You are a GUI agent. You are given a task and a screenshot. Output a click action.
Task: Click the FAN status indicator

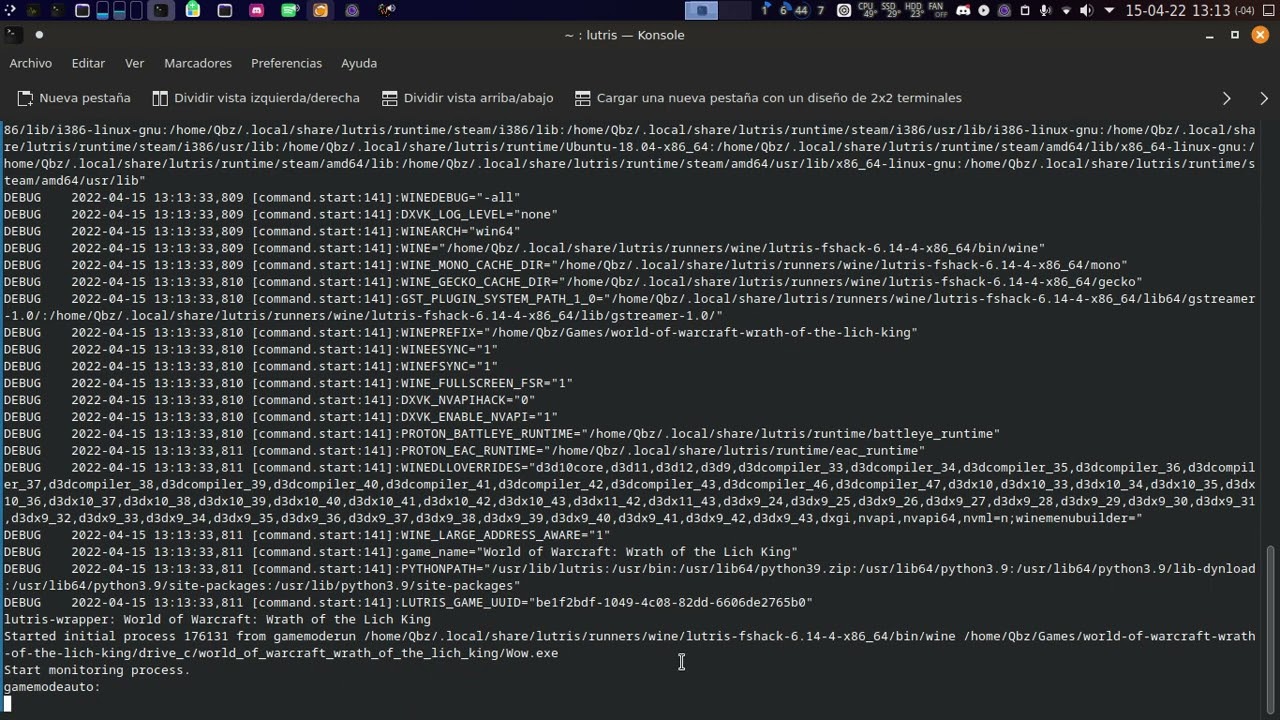(937, 10)
